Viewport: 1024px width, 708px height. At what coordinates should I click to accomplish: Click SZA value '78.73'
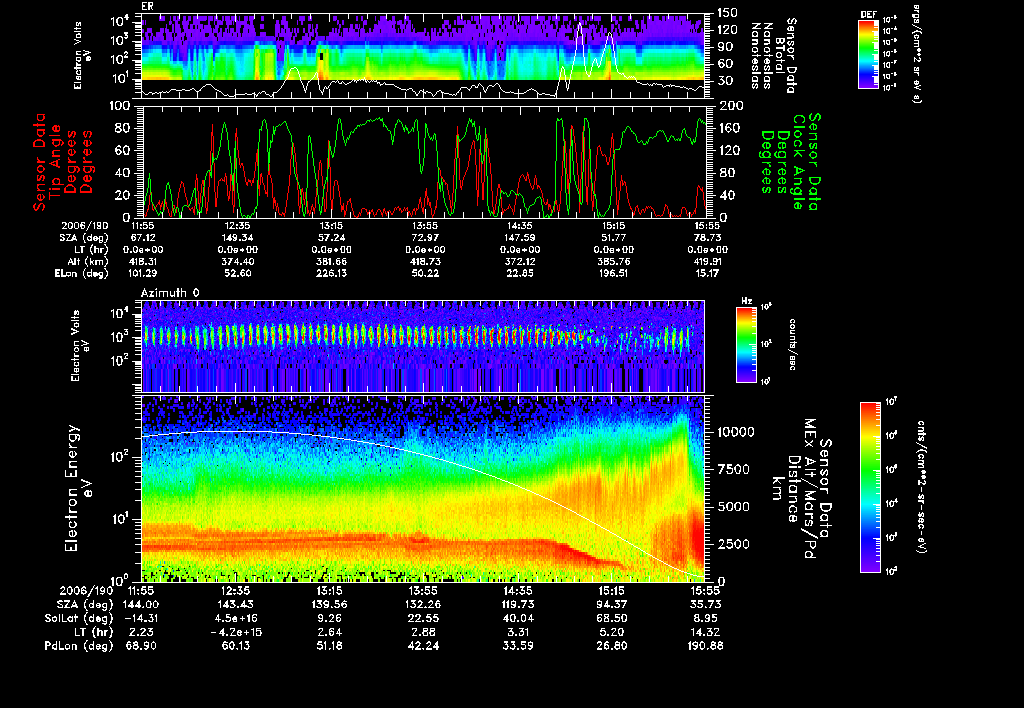pos(708,238)
